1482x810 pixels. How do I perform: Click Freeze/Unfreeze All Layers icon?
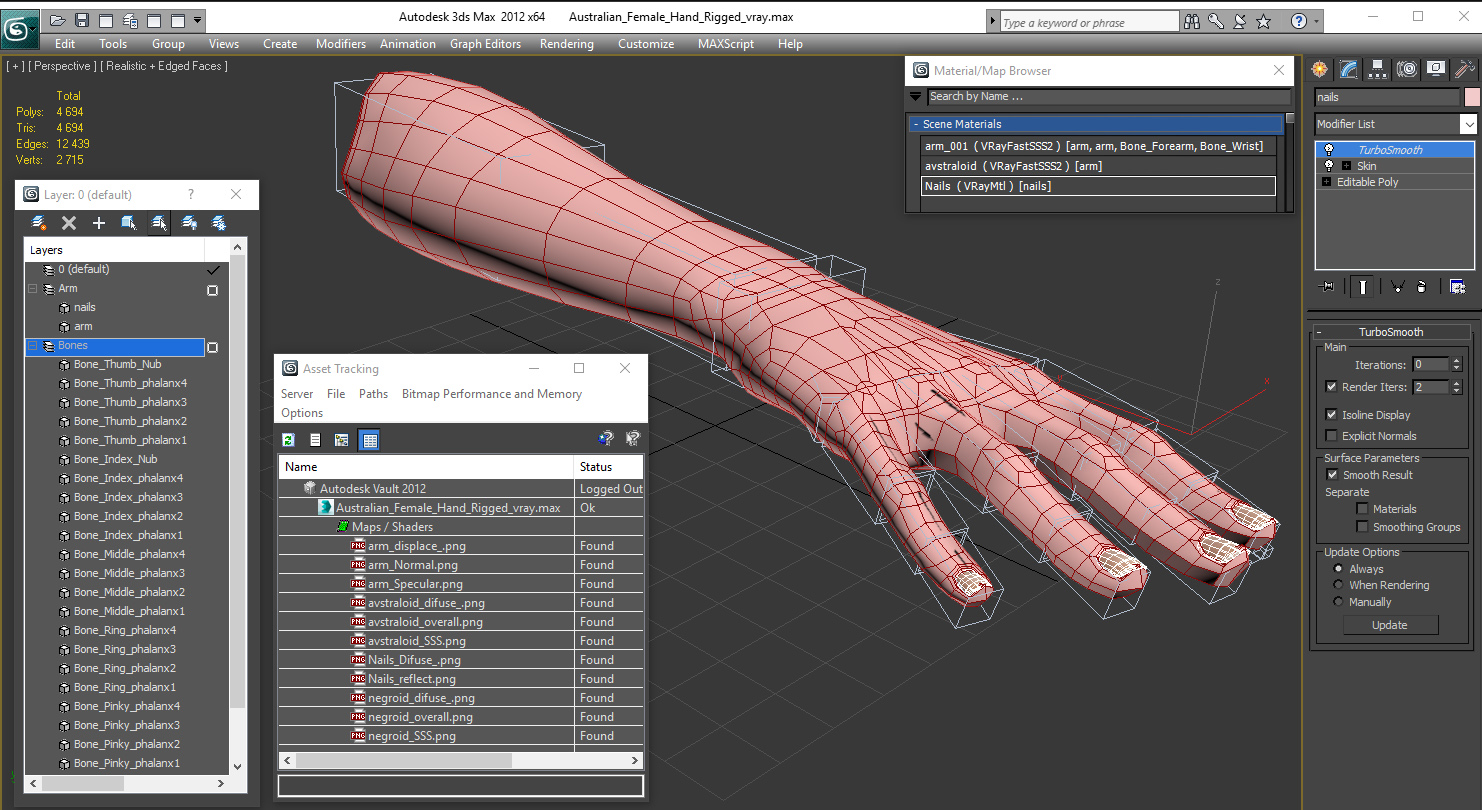[219, 223]
